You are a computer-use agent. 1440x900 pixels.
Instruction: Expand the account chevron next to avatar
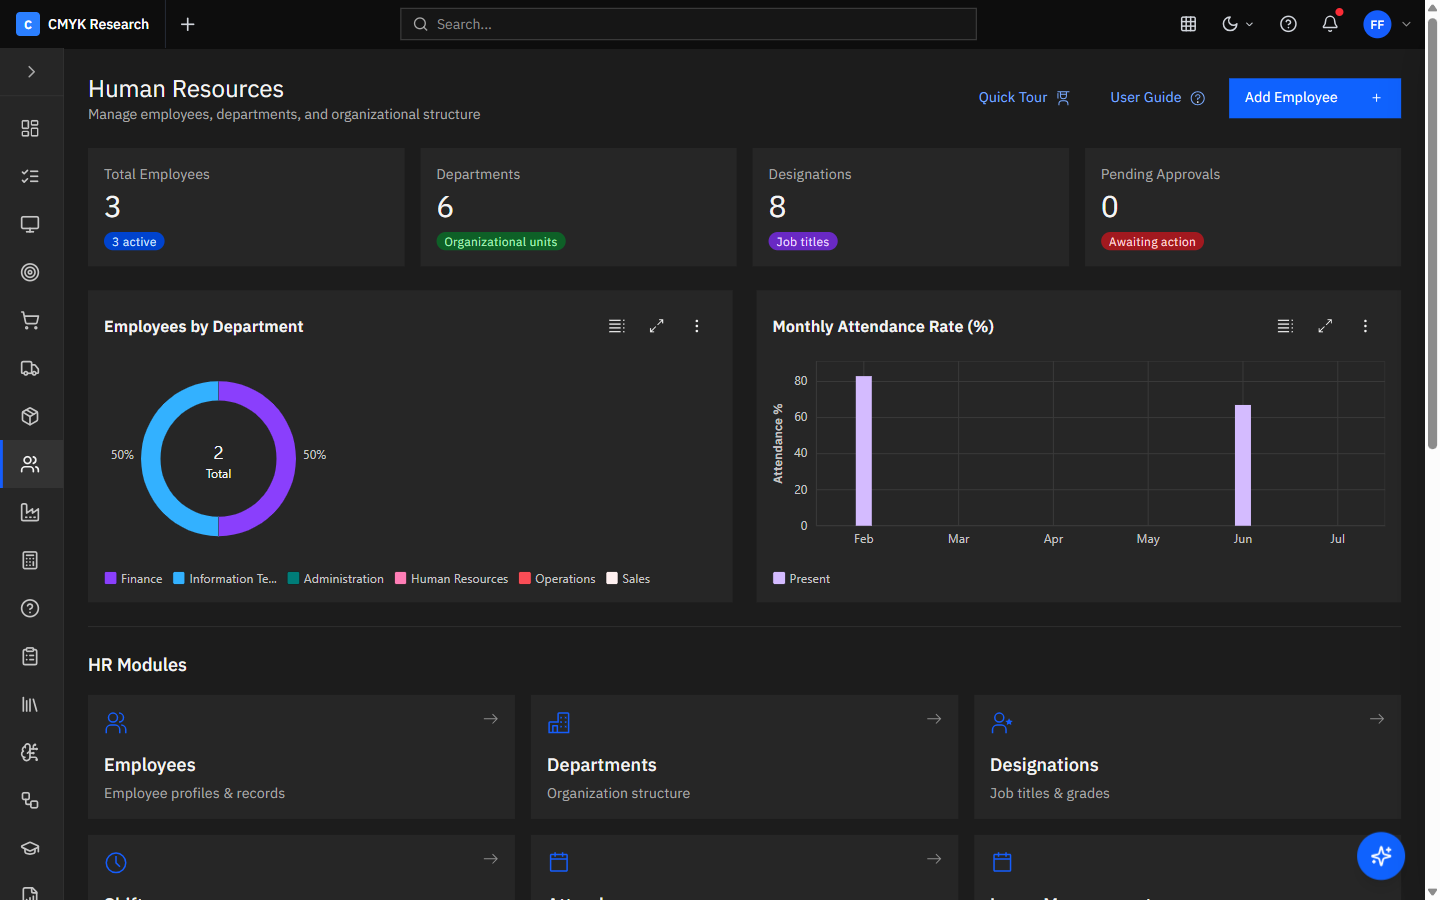click(x=1406, y=24)
